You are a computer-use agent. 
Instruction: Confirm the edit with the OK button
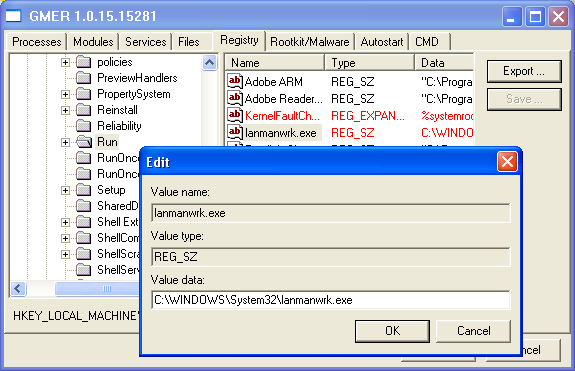coord(392,331)
